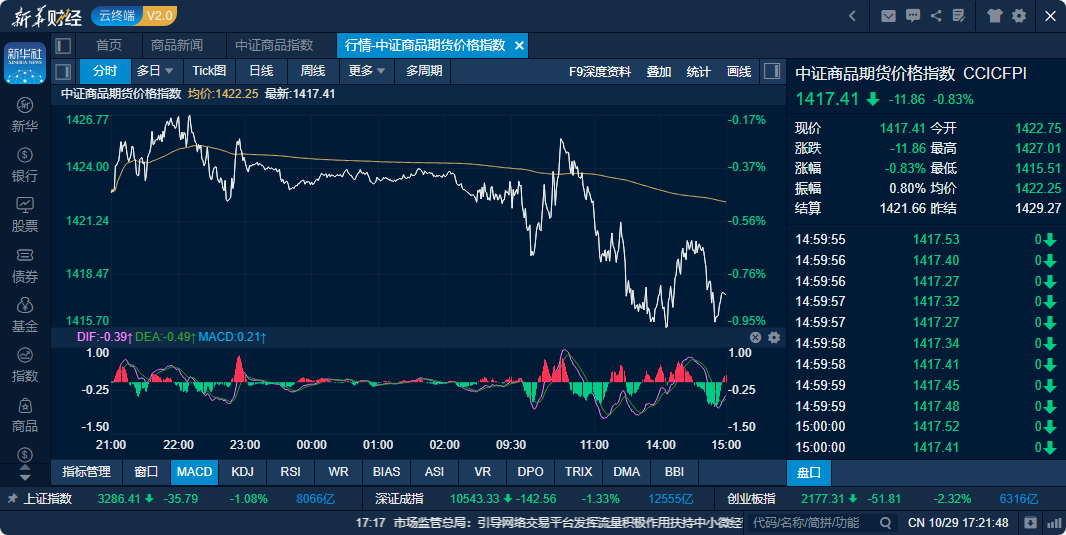Open 债券 bonds in the sidebar
This screenshot has height=535, width=1066.
pyautogui.click(x=25, y=265)
